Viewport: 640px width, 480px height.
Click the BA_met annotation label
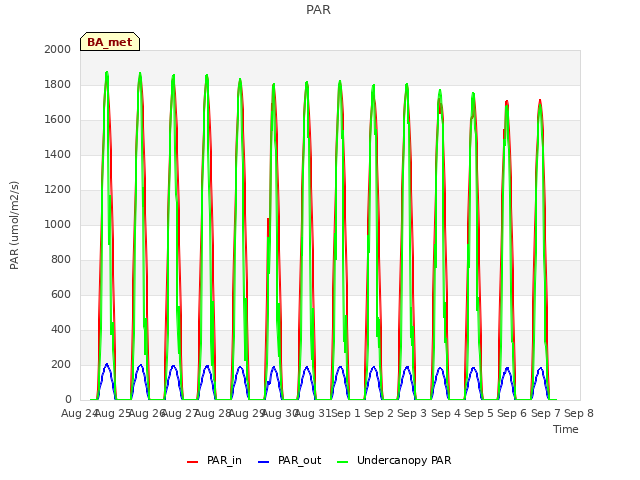coord(110,42)
